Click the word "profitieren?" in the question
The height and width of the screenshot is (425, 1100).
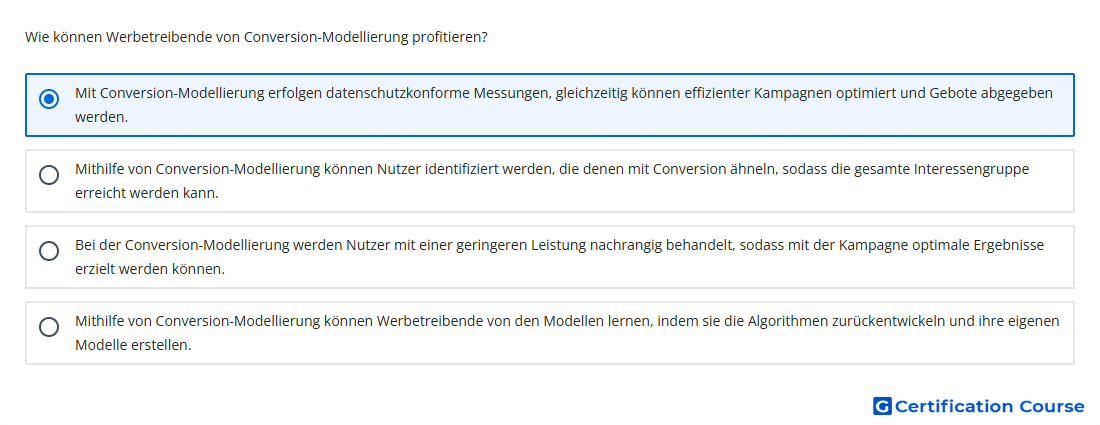pos(449,37)
